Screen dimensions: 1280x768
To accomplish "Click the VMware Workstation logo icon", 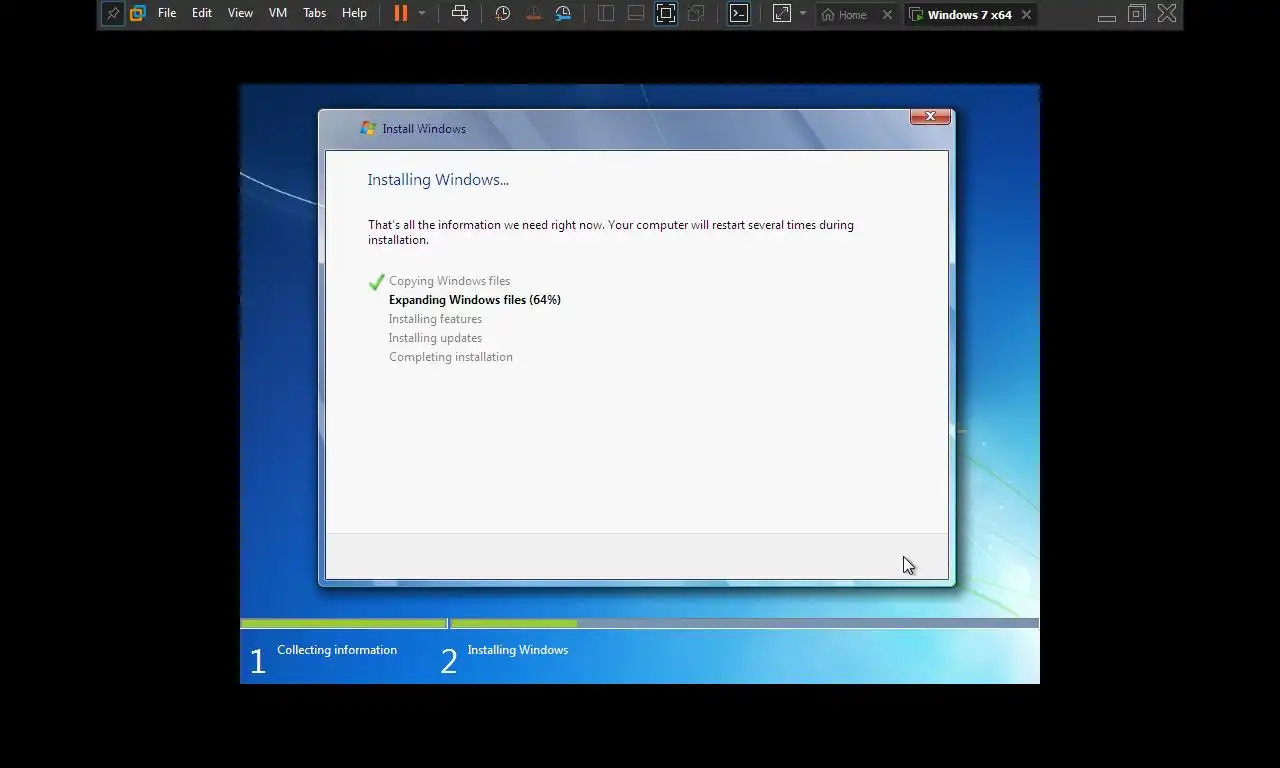I will pyautogui.click(x=138, y=14).
